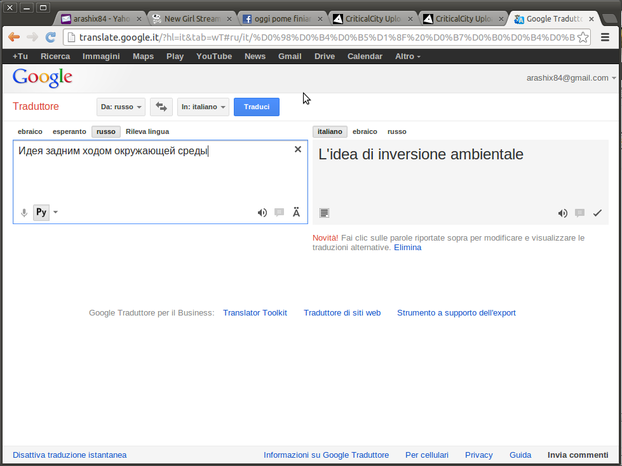Click the browser forward arrow
Image resolution: width=622 pixels, height=466 pixels.
pyautogui.click(x=32, y=37)
